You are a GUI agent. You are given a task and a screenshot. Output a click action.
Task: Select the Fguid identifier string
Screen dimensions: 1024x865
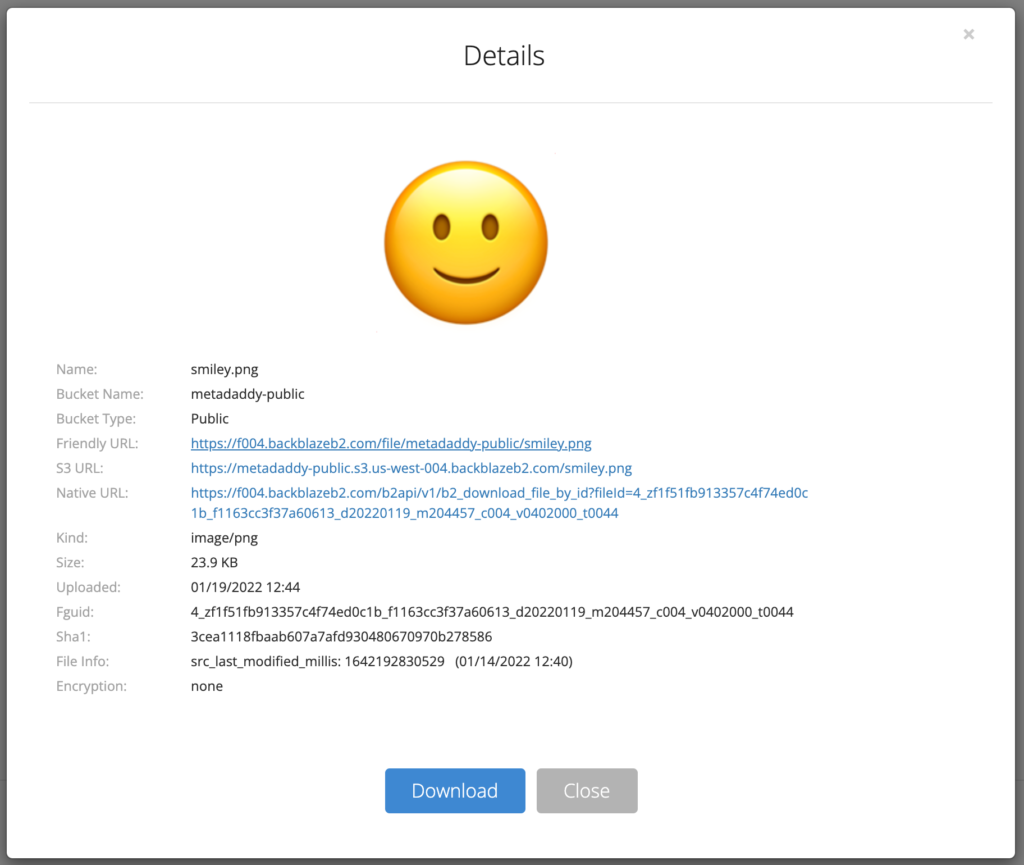point(492,611)
